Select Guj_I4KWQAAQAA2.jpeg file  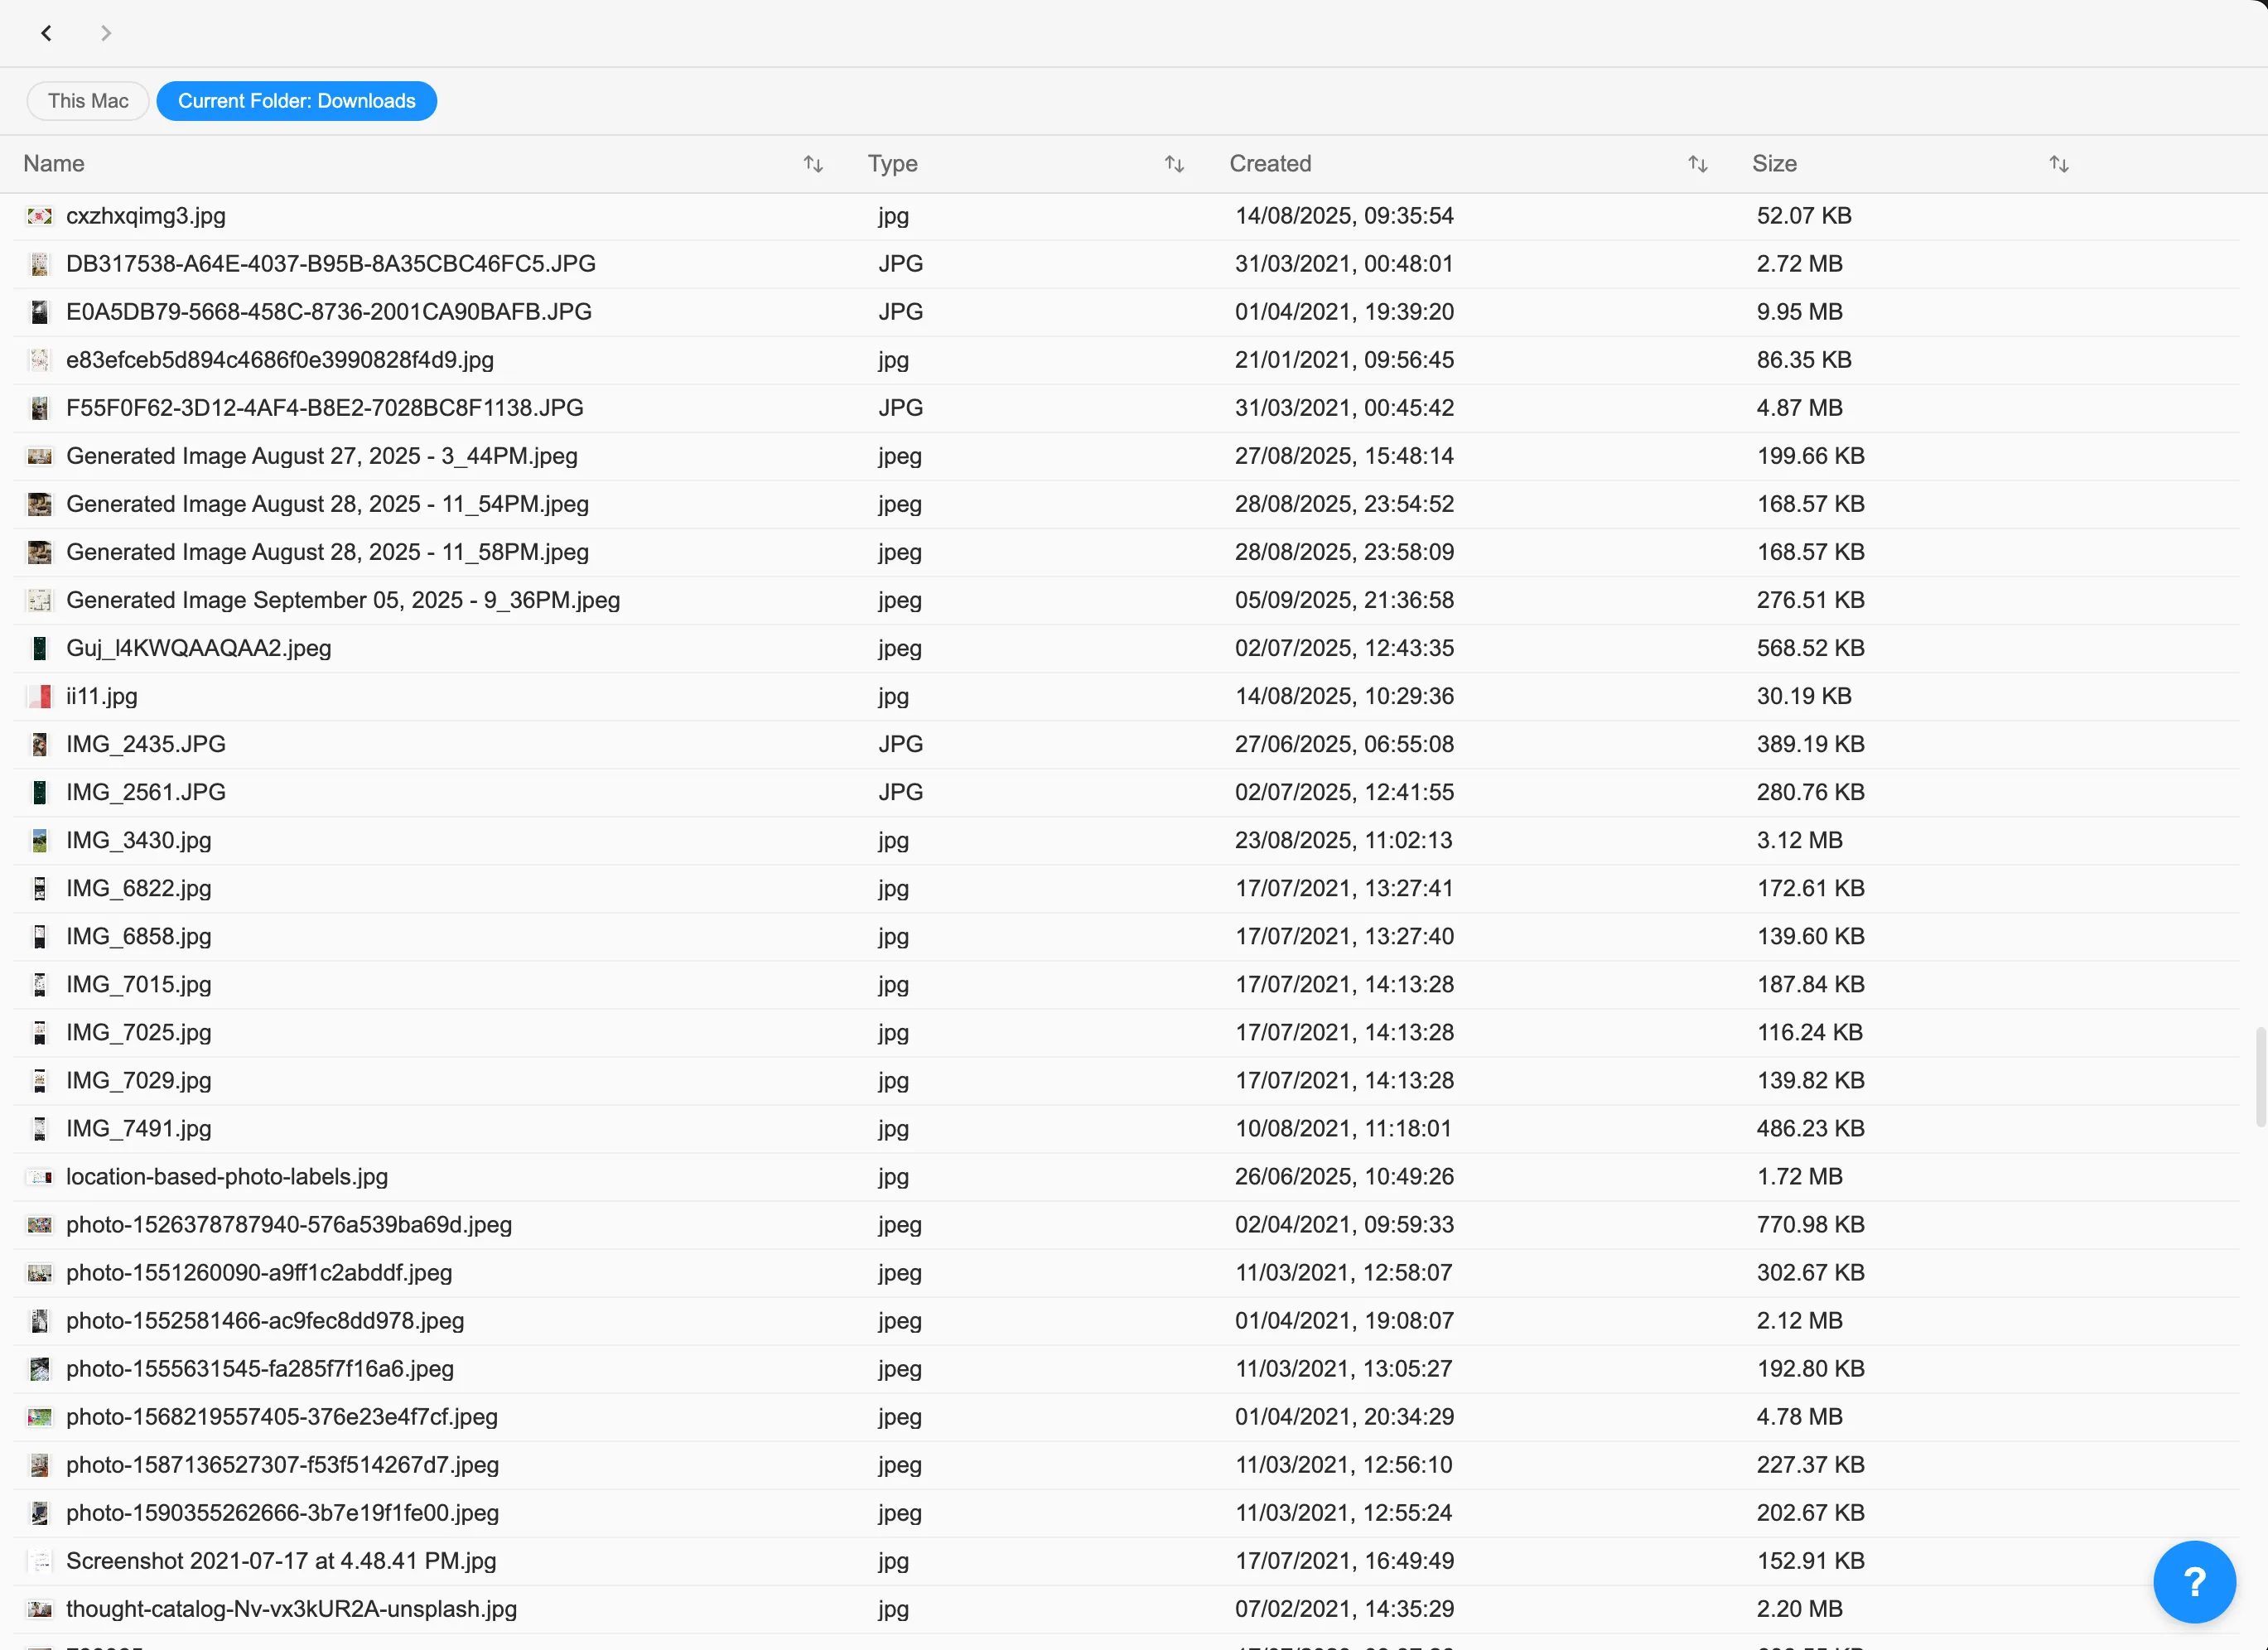199,648
